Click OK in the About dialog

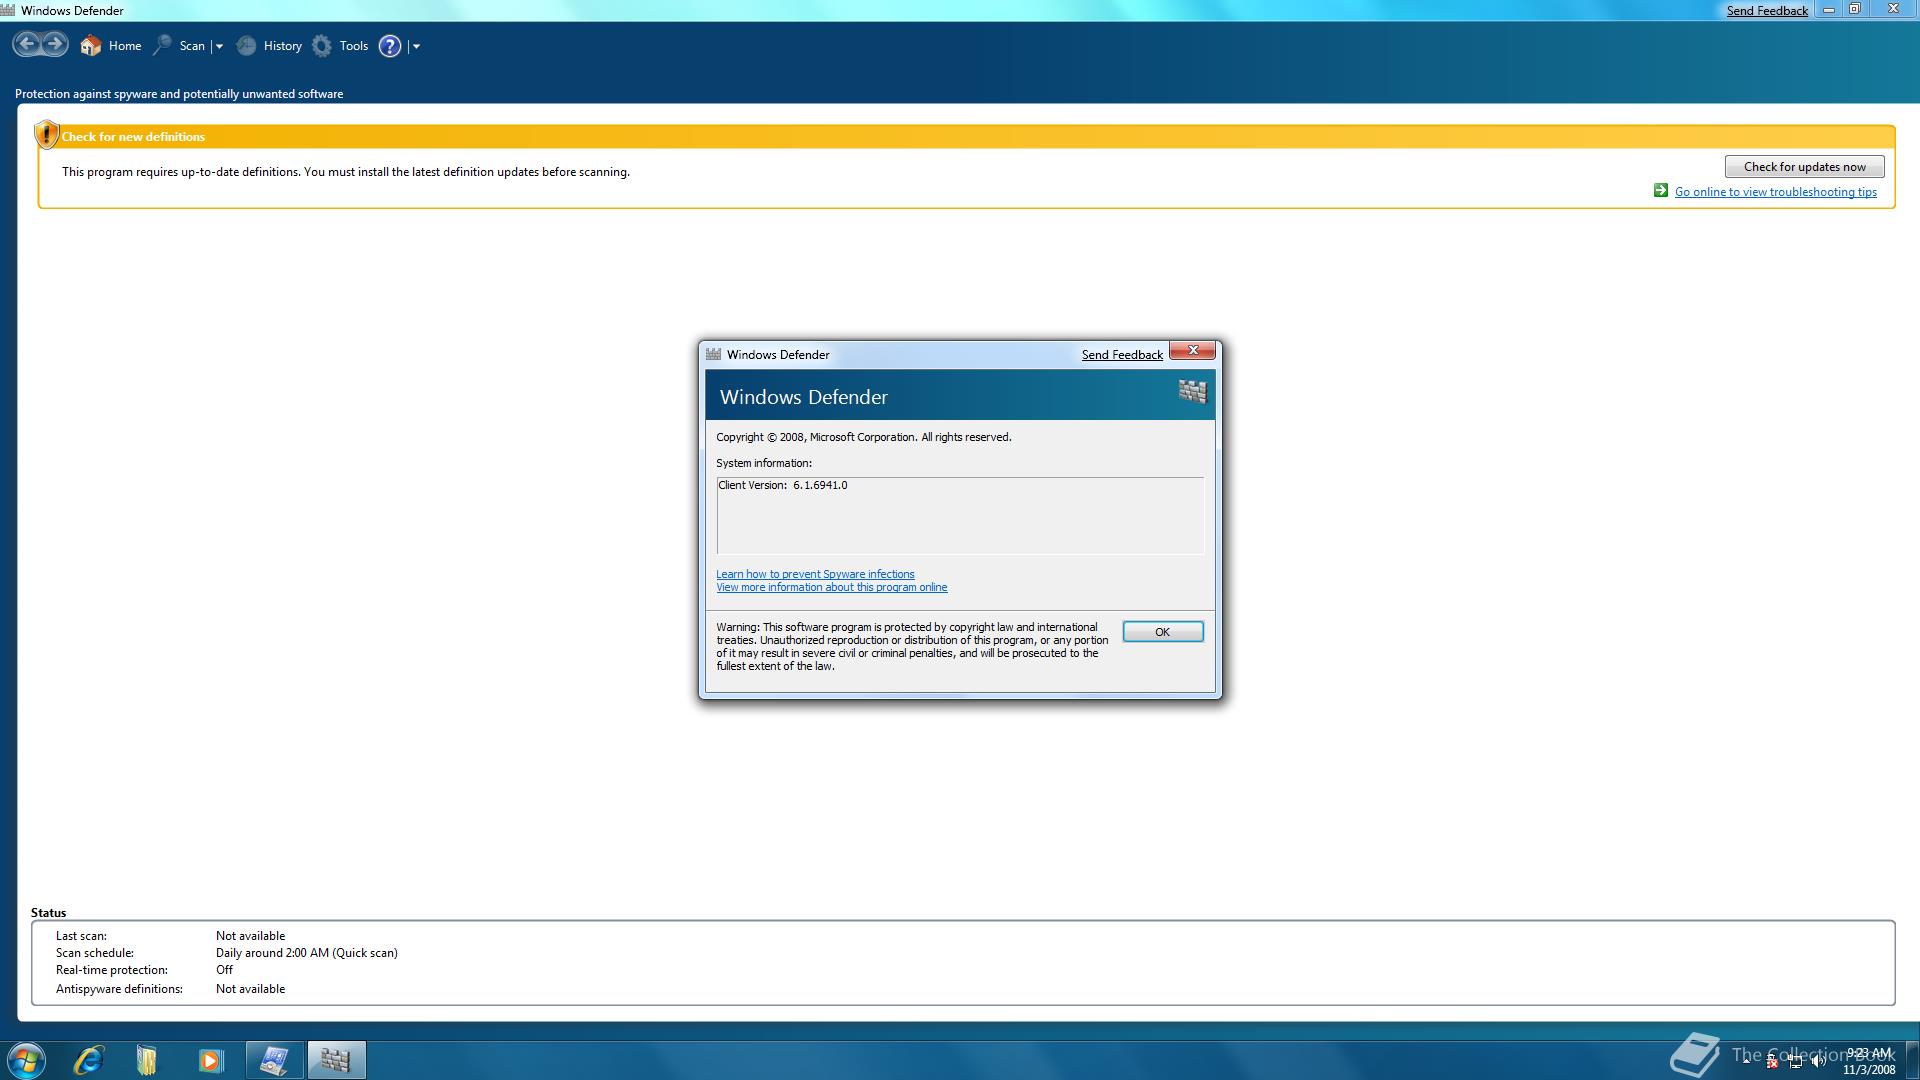pos(1163,632)
